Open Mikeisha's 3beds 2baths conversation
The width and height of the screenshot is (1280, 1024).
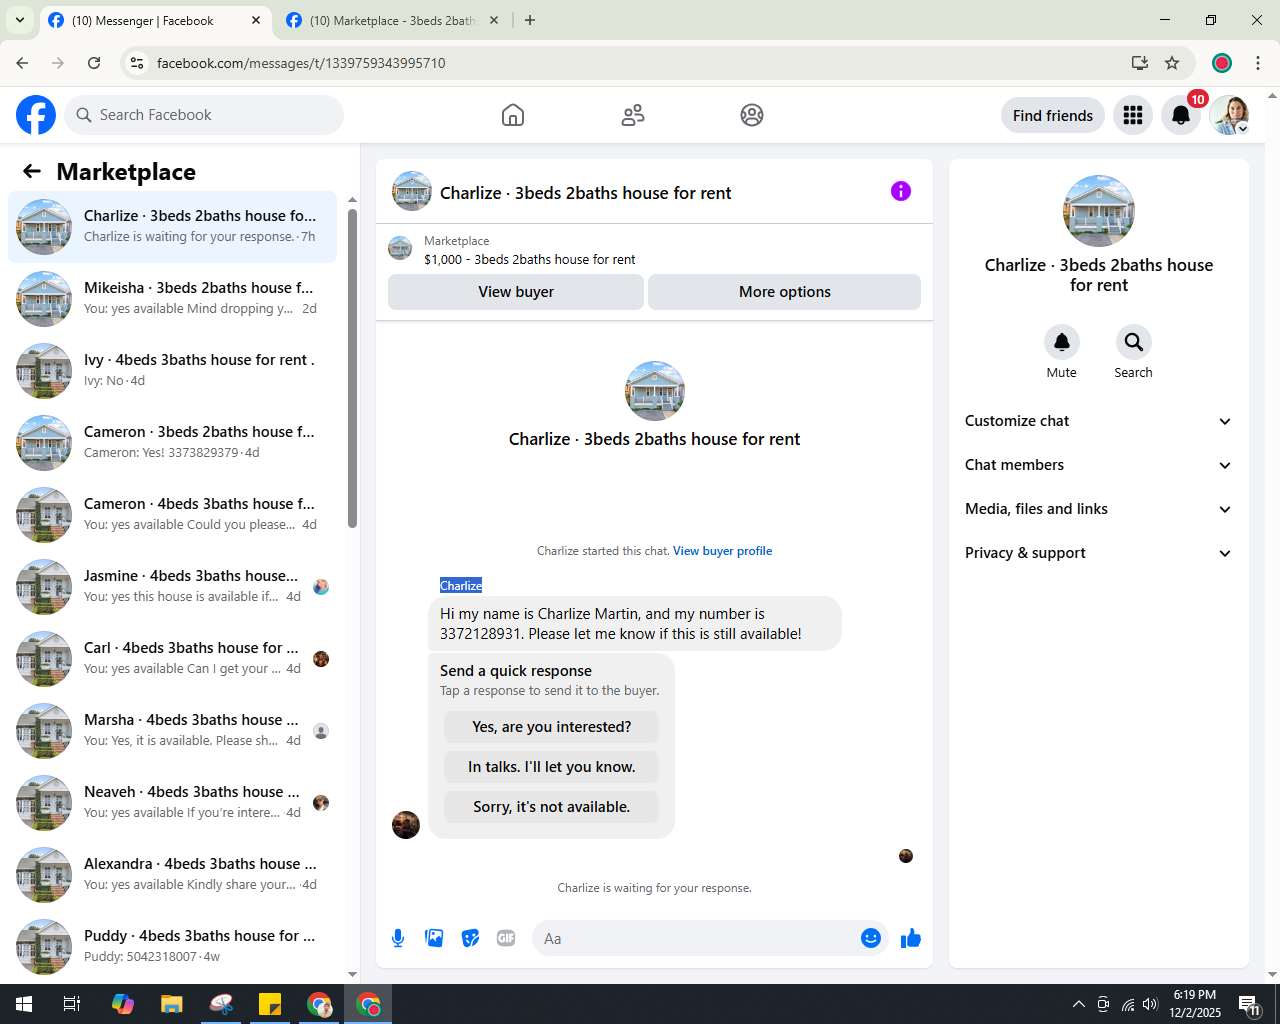(172, 298)
